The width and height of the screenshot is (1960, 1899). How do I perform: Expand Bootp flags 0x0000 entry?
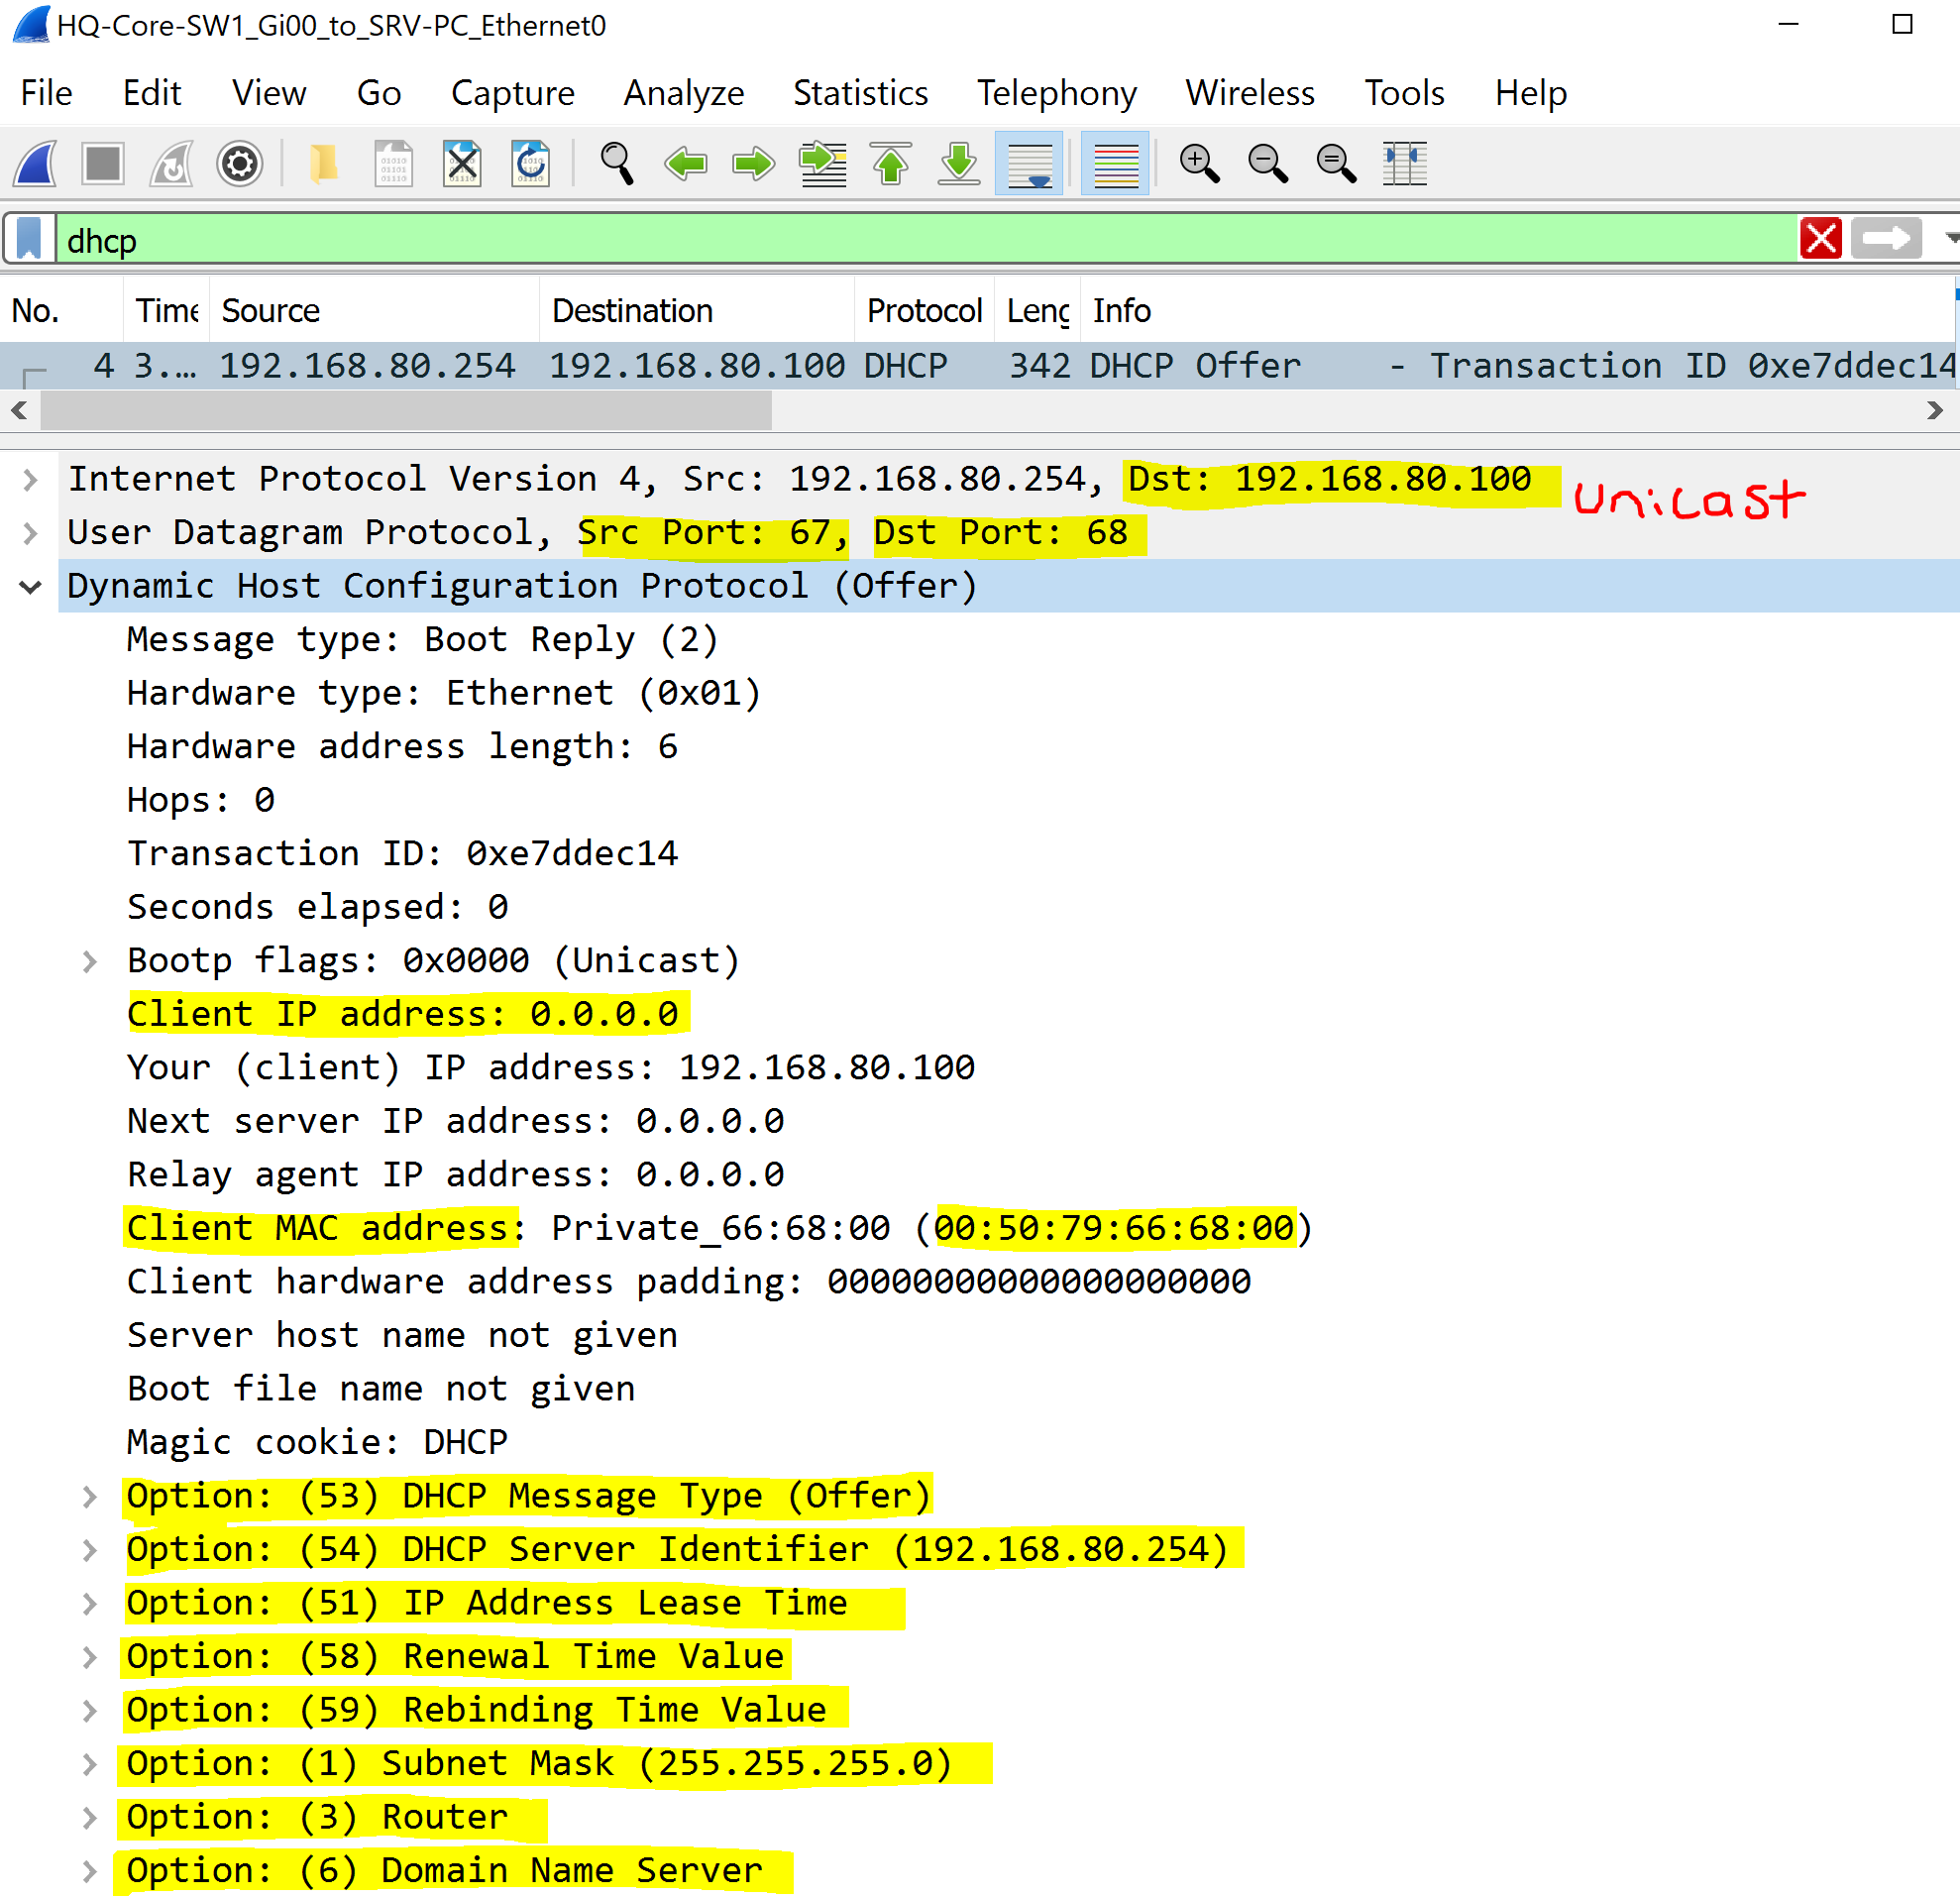tap(90, 962)
